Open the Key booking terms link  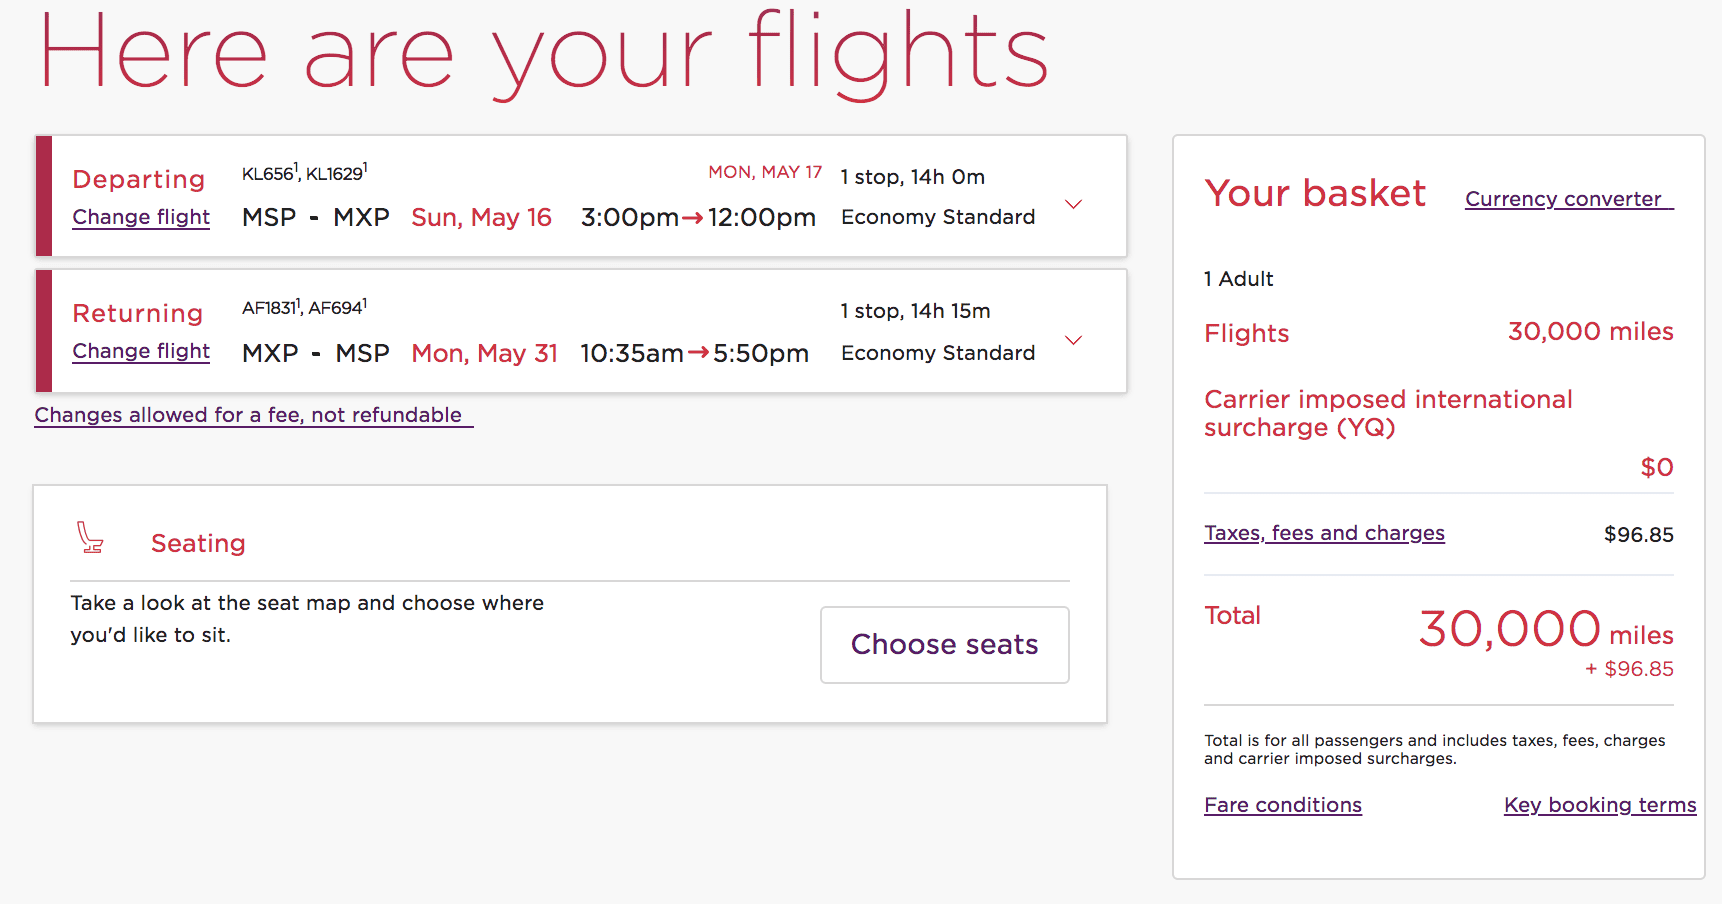click(x=1599, y=805)
